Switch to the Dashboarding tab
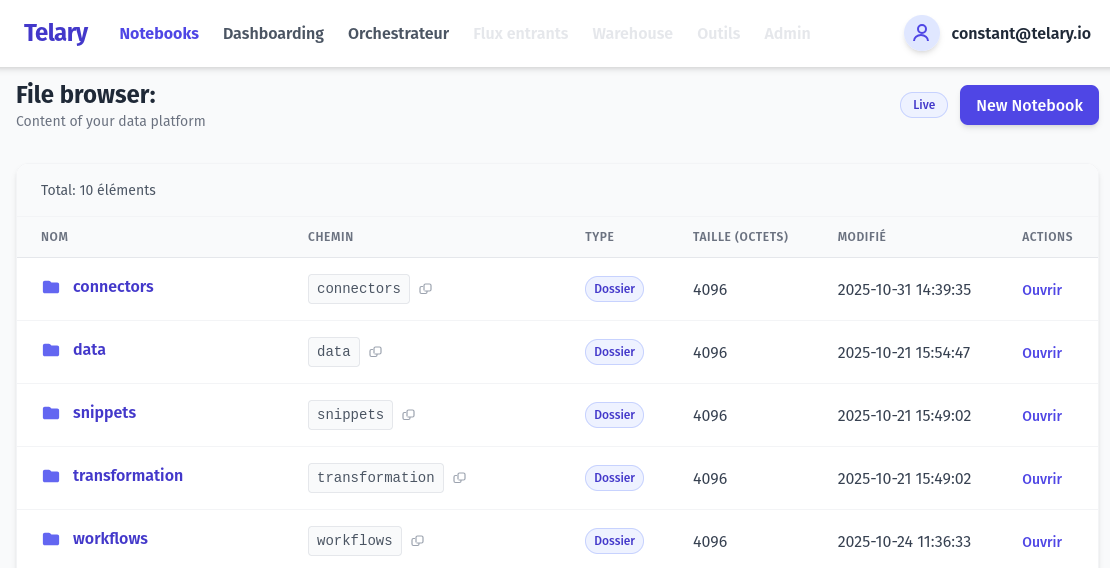 click(273, 33)
